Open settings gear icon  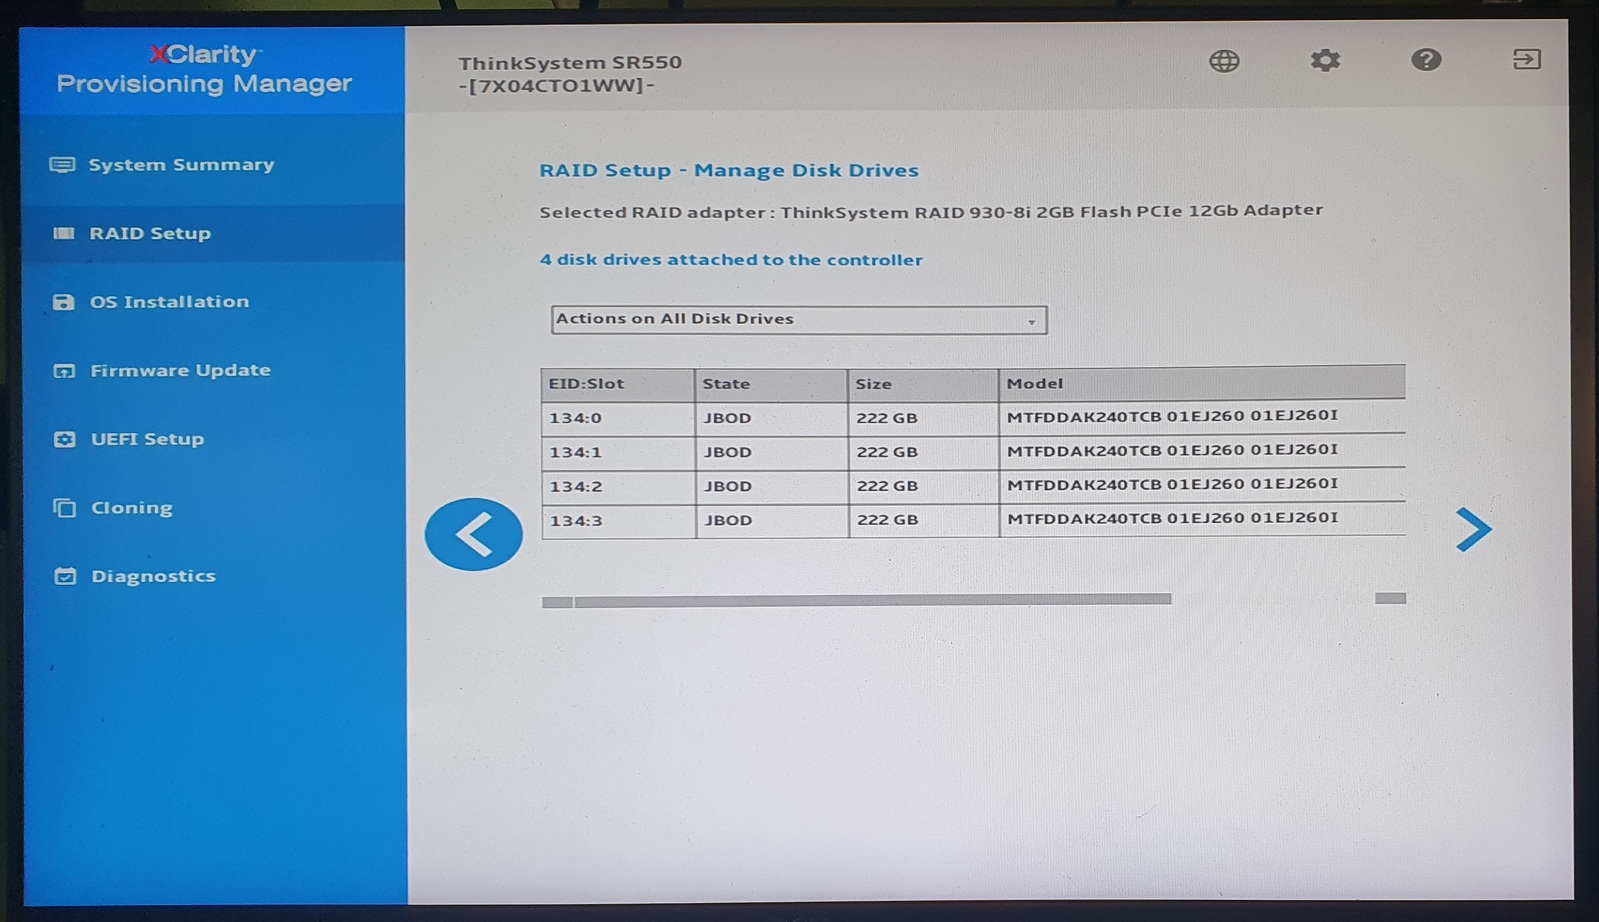tap(1325, 60)
